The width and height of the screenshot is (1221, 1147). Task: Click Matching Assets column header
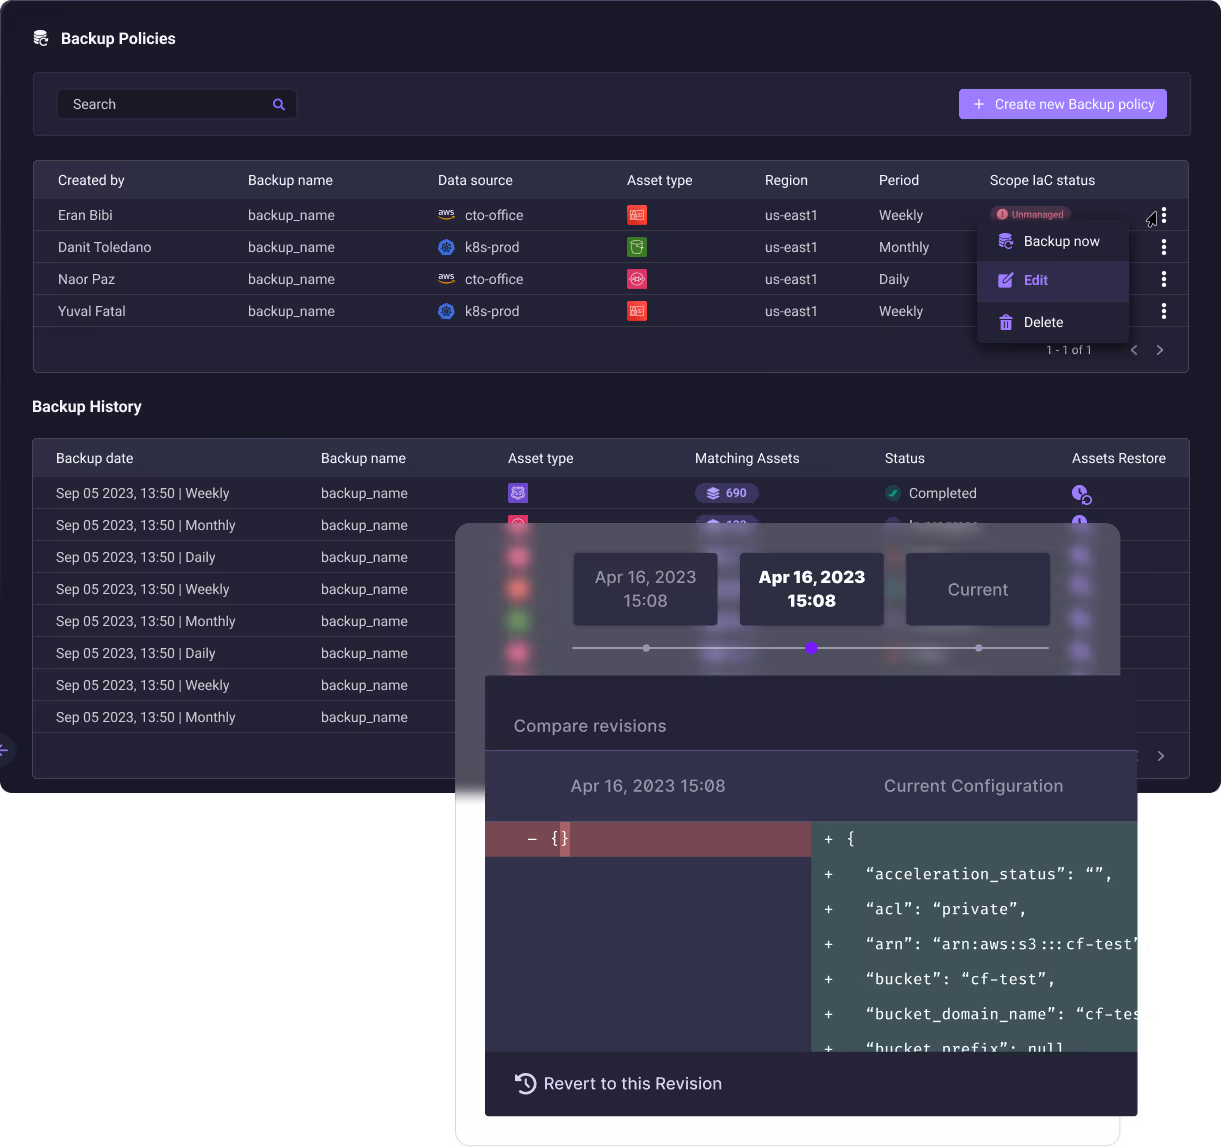click(x=747, y=458)
